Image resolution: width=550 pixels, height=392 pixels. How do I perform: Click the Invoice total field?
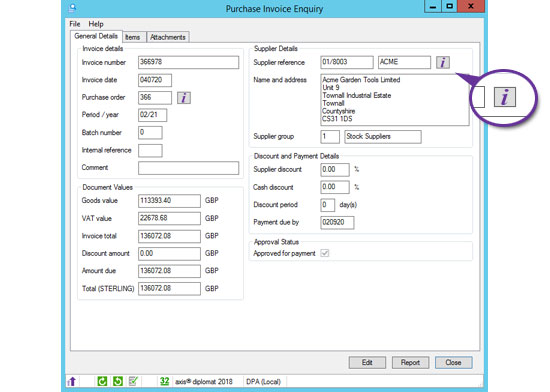(169, 236)
